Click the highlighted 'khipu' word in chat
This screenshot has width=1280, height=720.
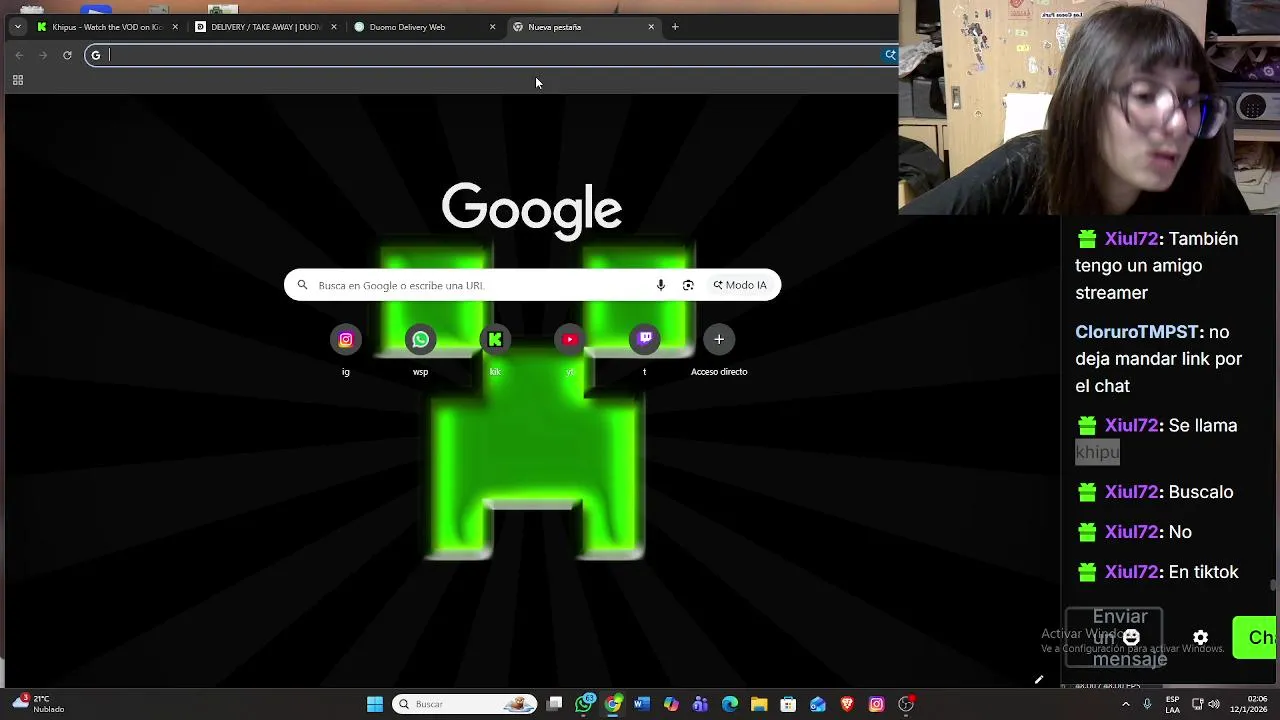(1097, 452)
